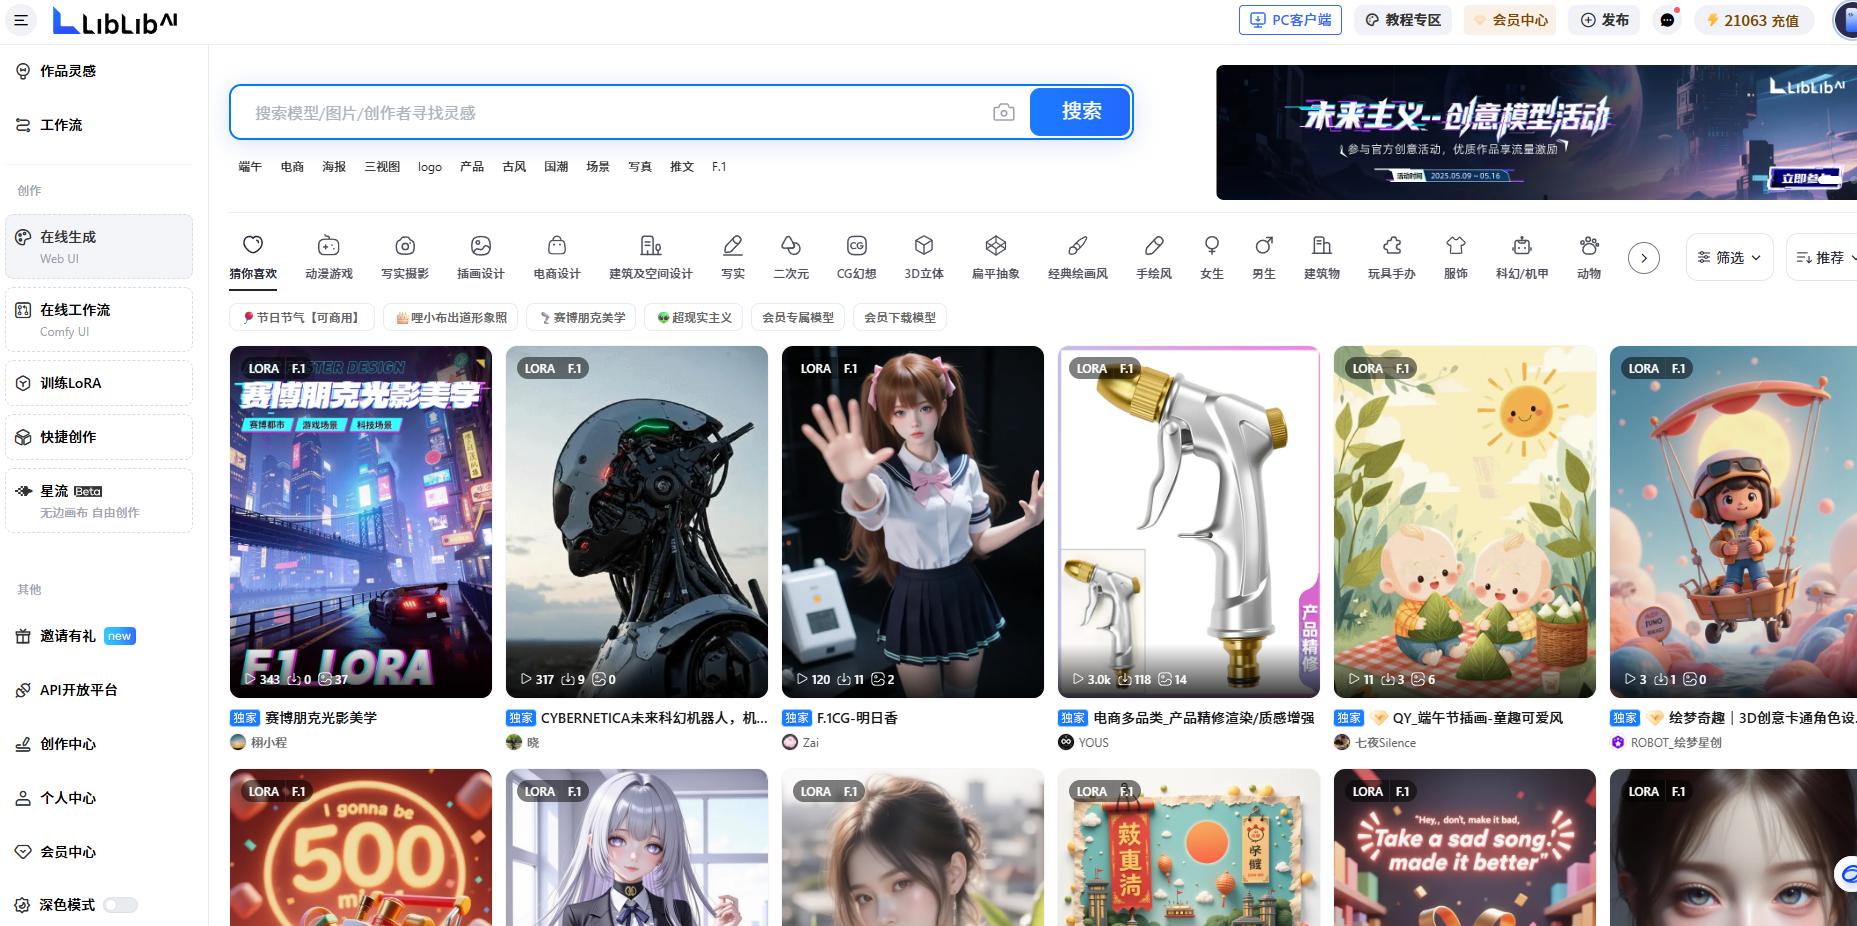The height and width of the screenshot is (926, 1857).
Task: Select the 哩小布出道形象照 tag
Action: click(x=451, y=317)
